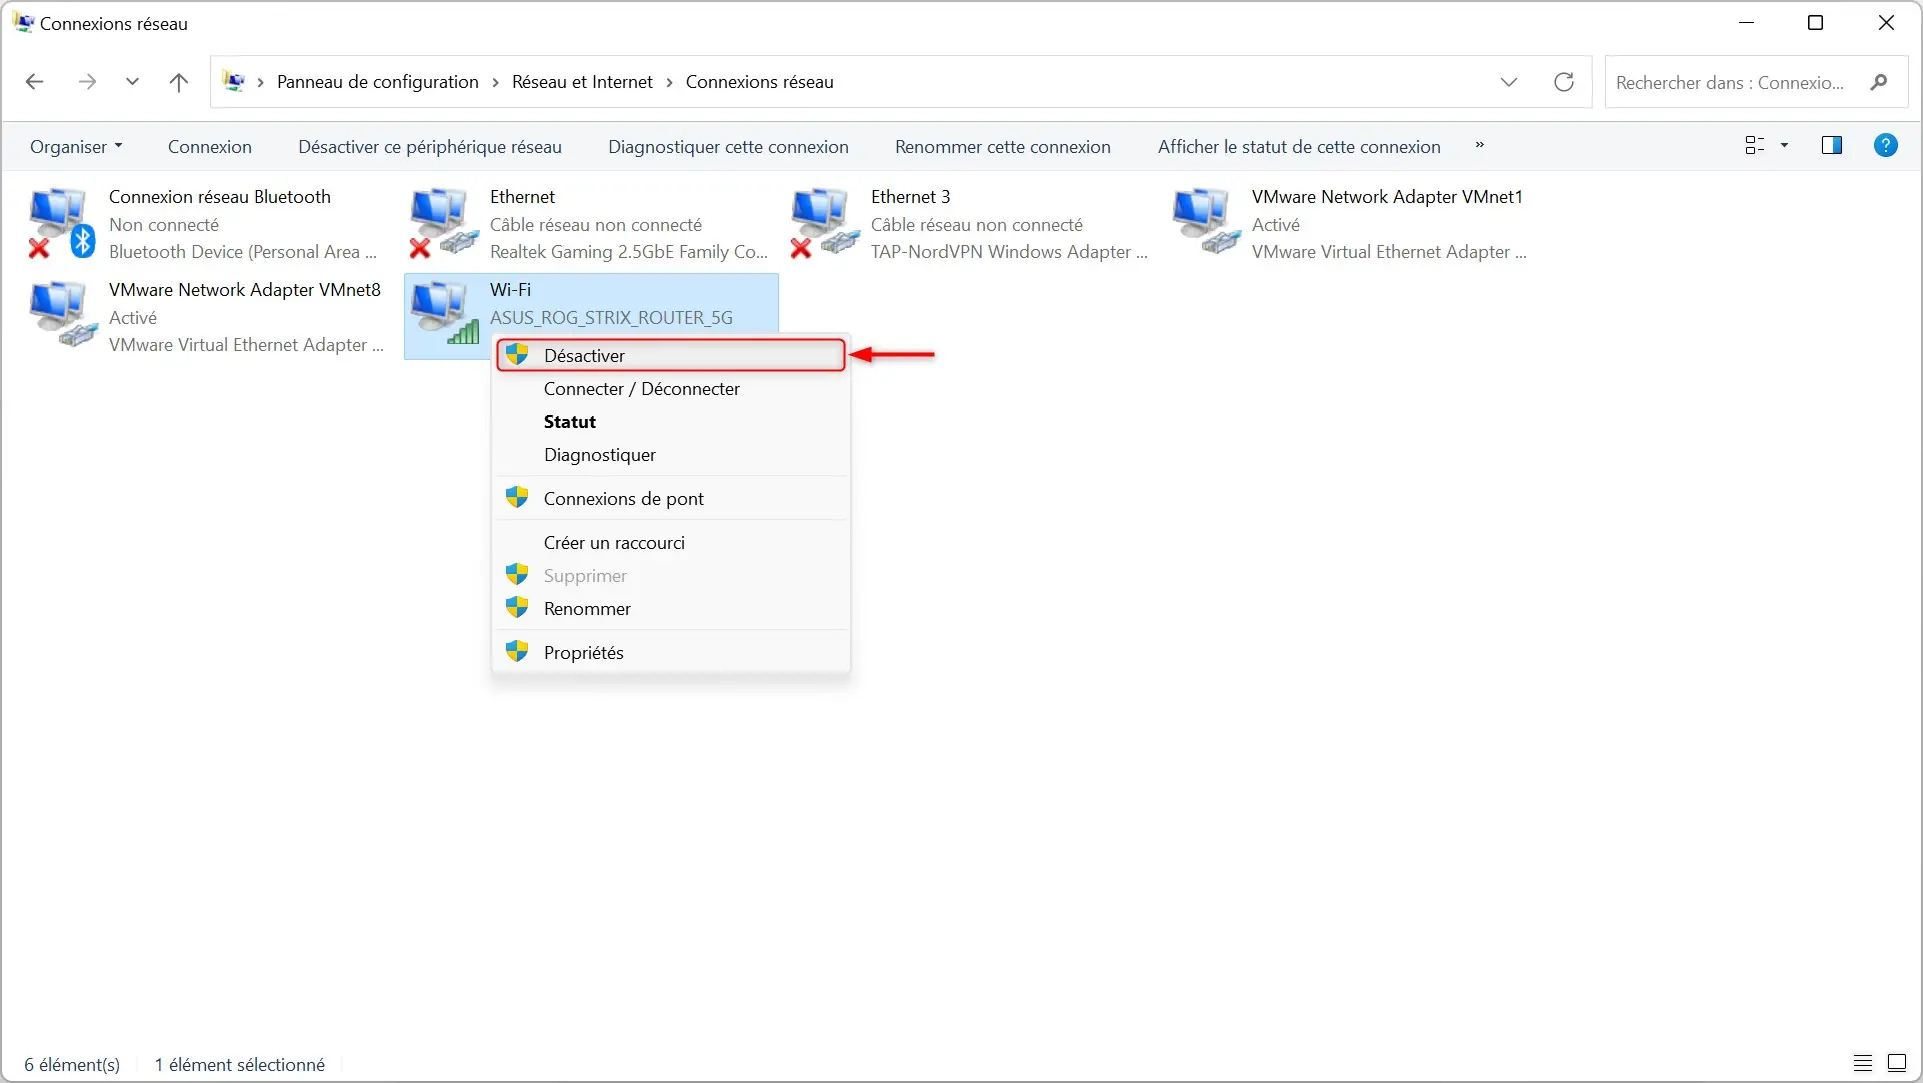
Task: Click Afficher le statut de cette connexion
Action: 1299,147
